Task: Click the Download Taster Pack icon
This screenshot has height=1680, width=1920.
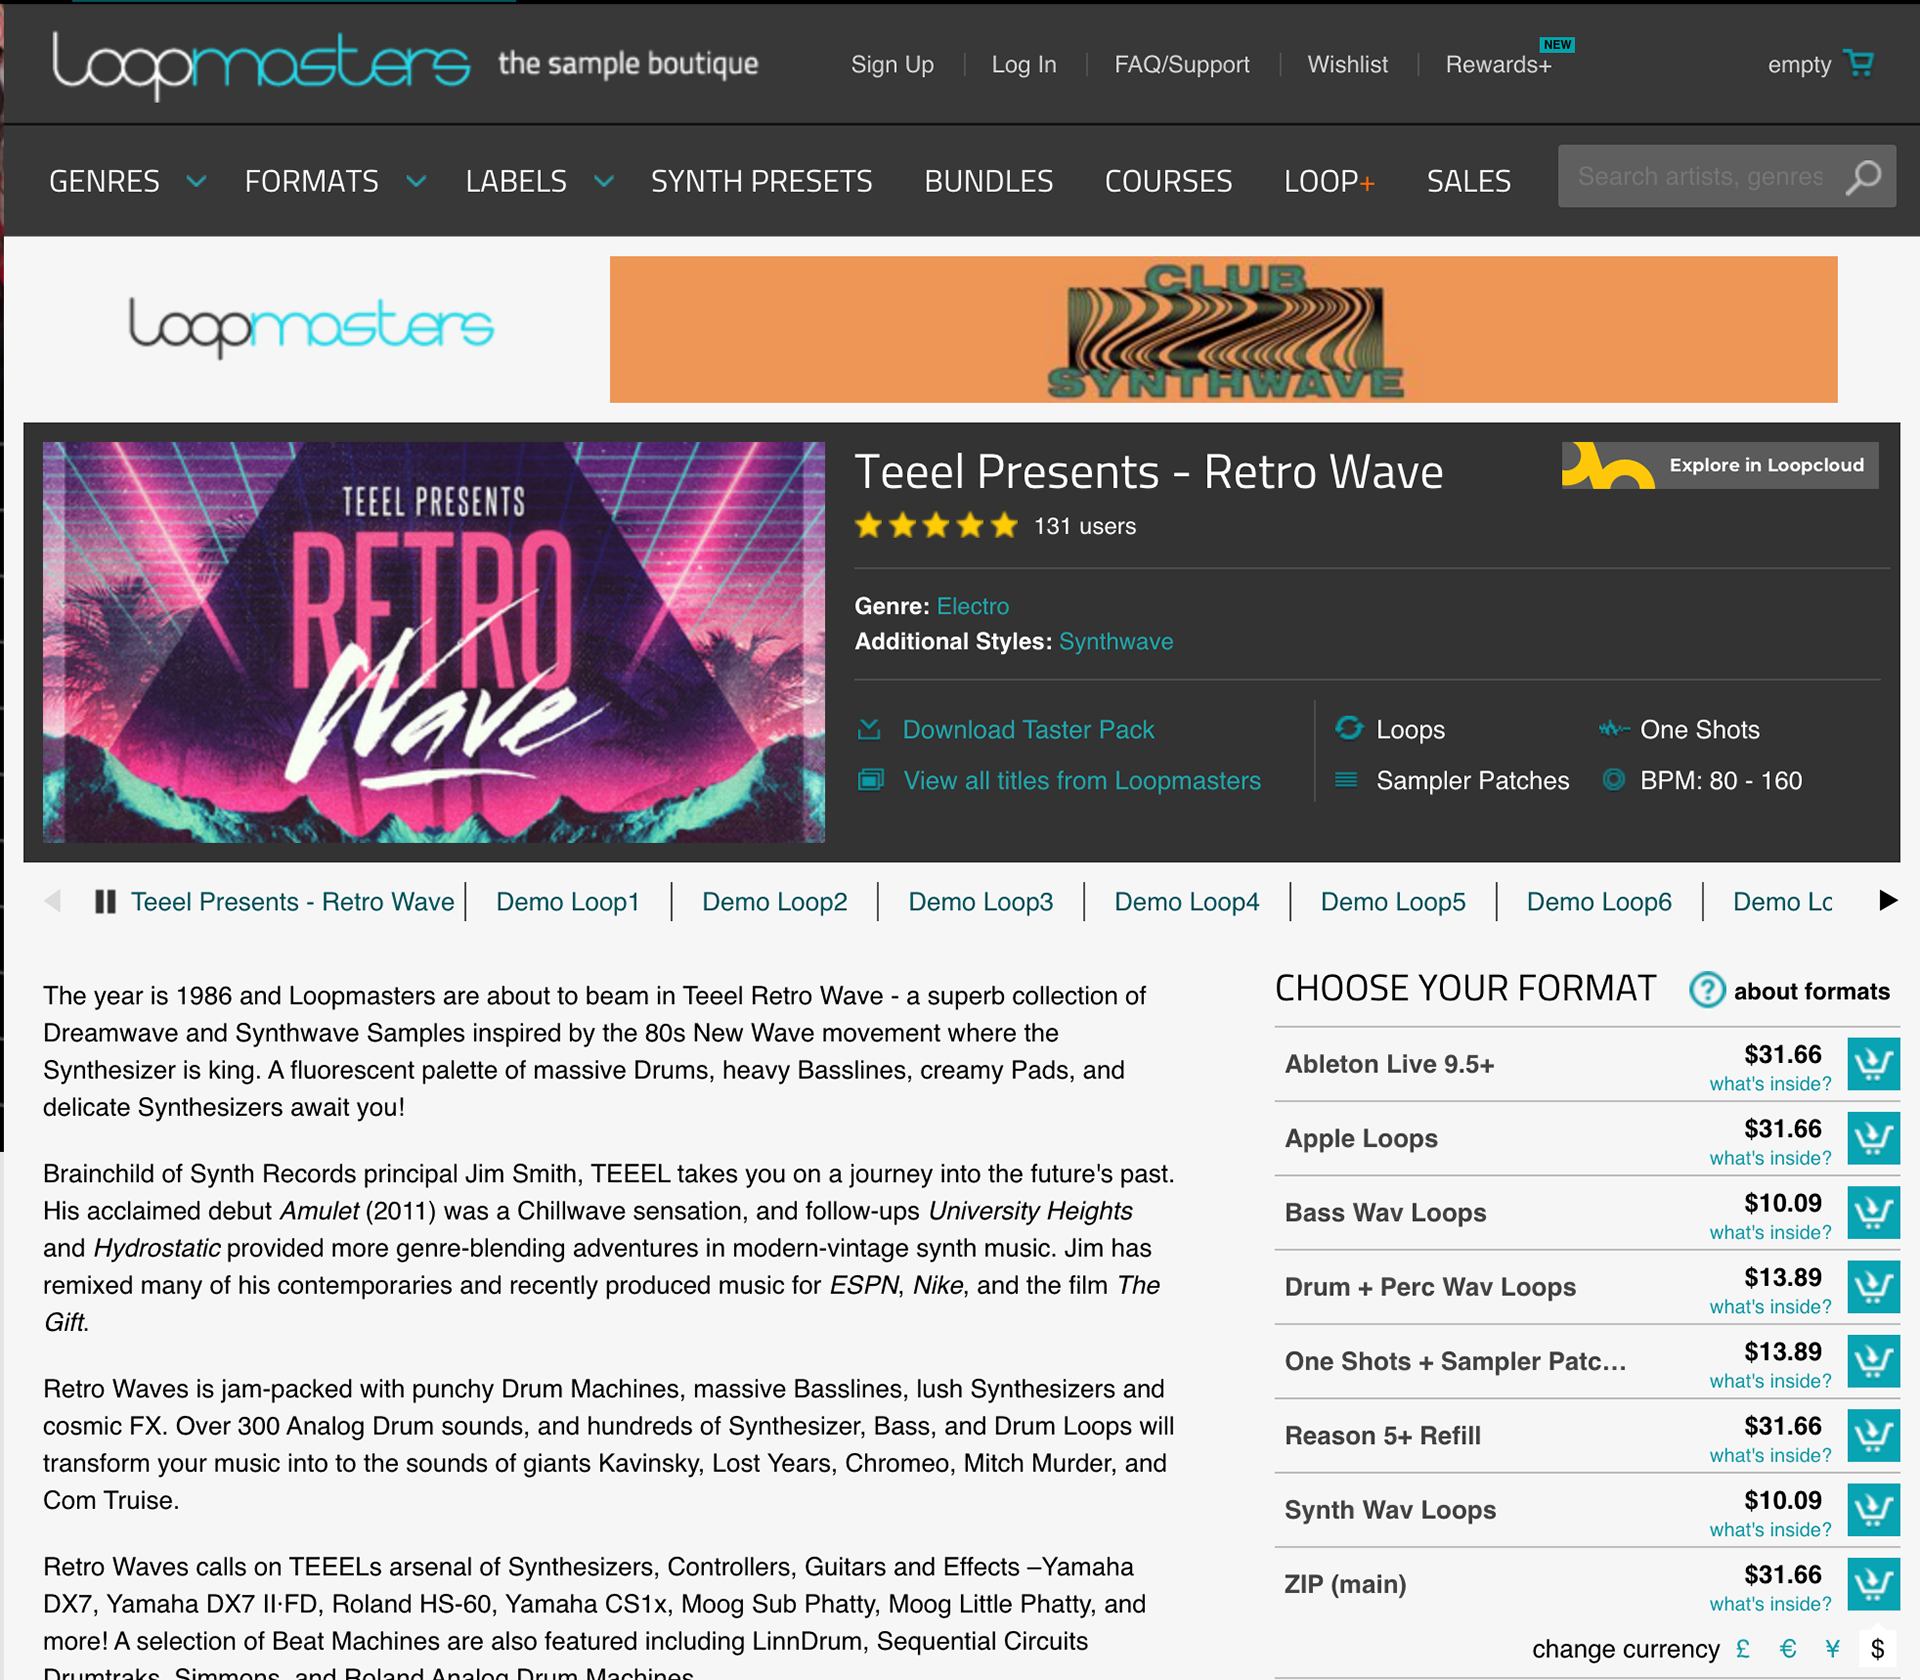Action: [x=869, y=729]
